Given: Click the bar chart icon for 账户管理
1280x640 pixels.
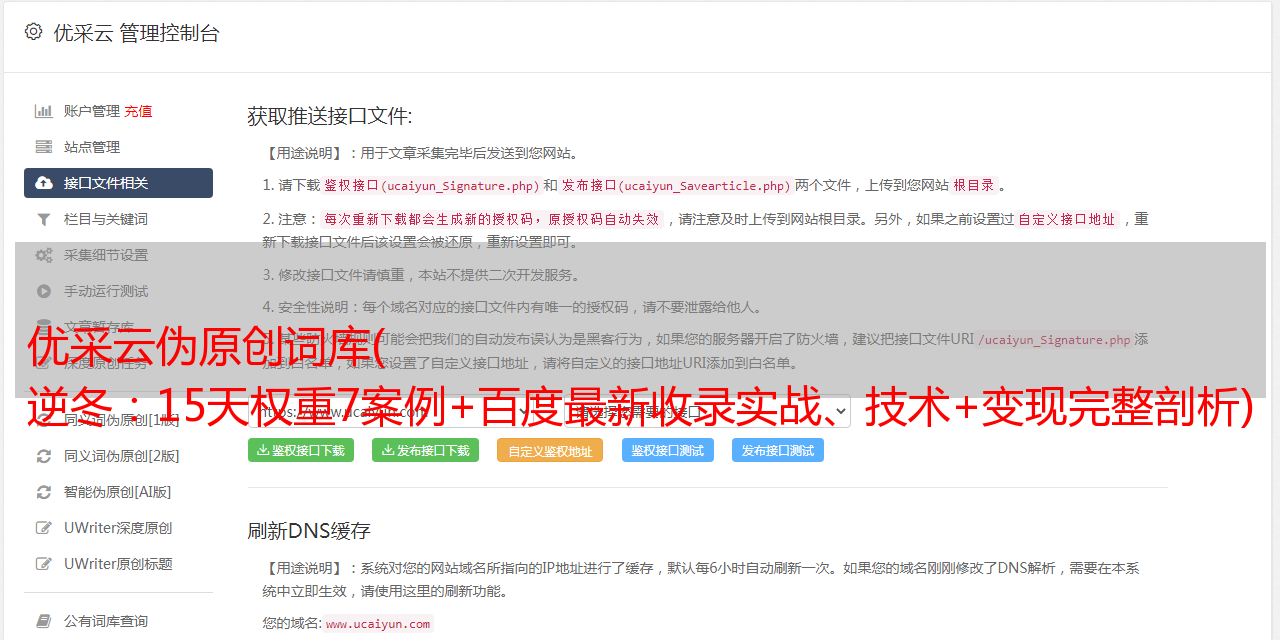Looking at the screenshot, I should pyautogui.click(x=44, y=111).
